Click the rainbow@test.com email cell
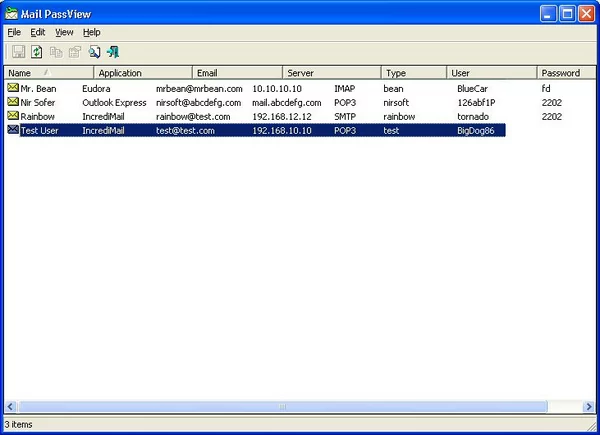 tap(193, 116)
